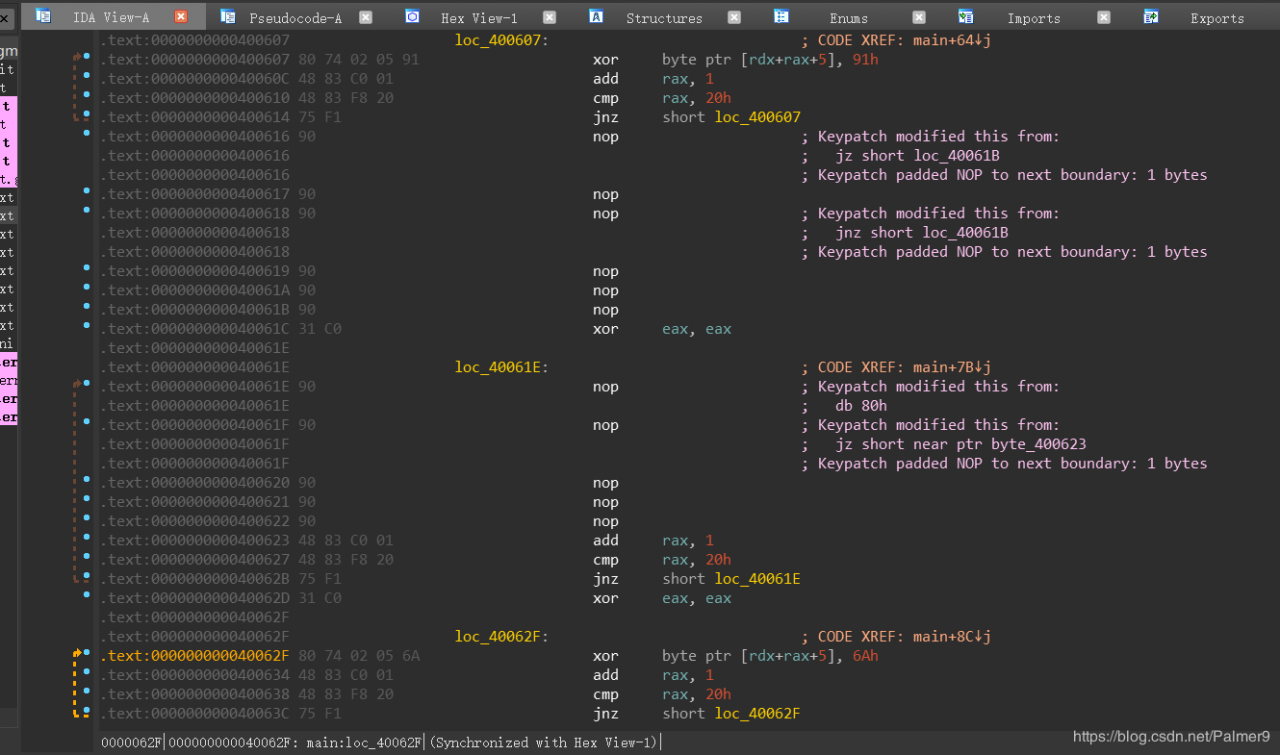Close the IDA View-A tab
This screenshot has width=1280, height=755.
click(x=181, y=17)
